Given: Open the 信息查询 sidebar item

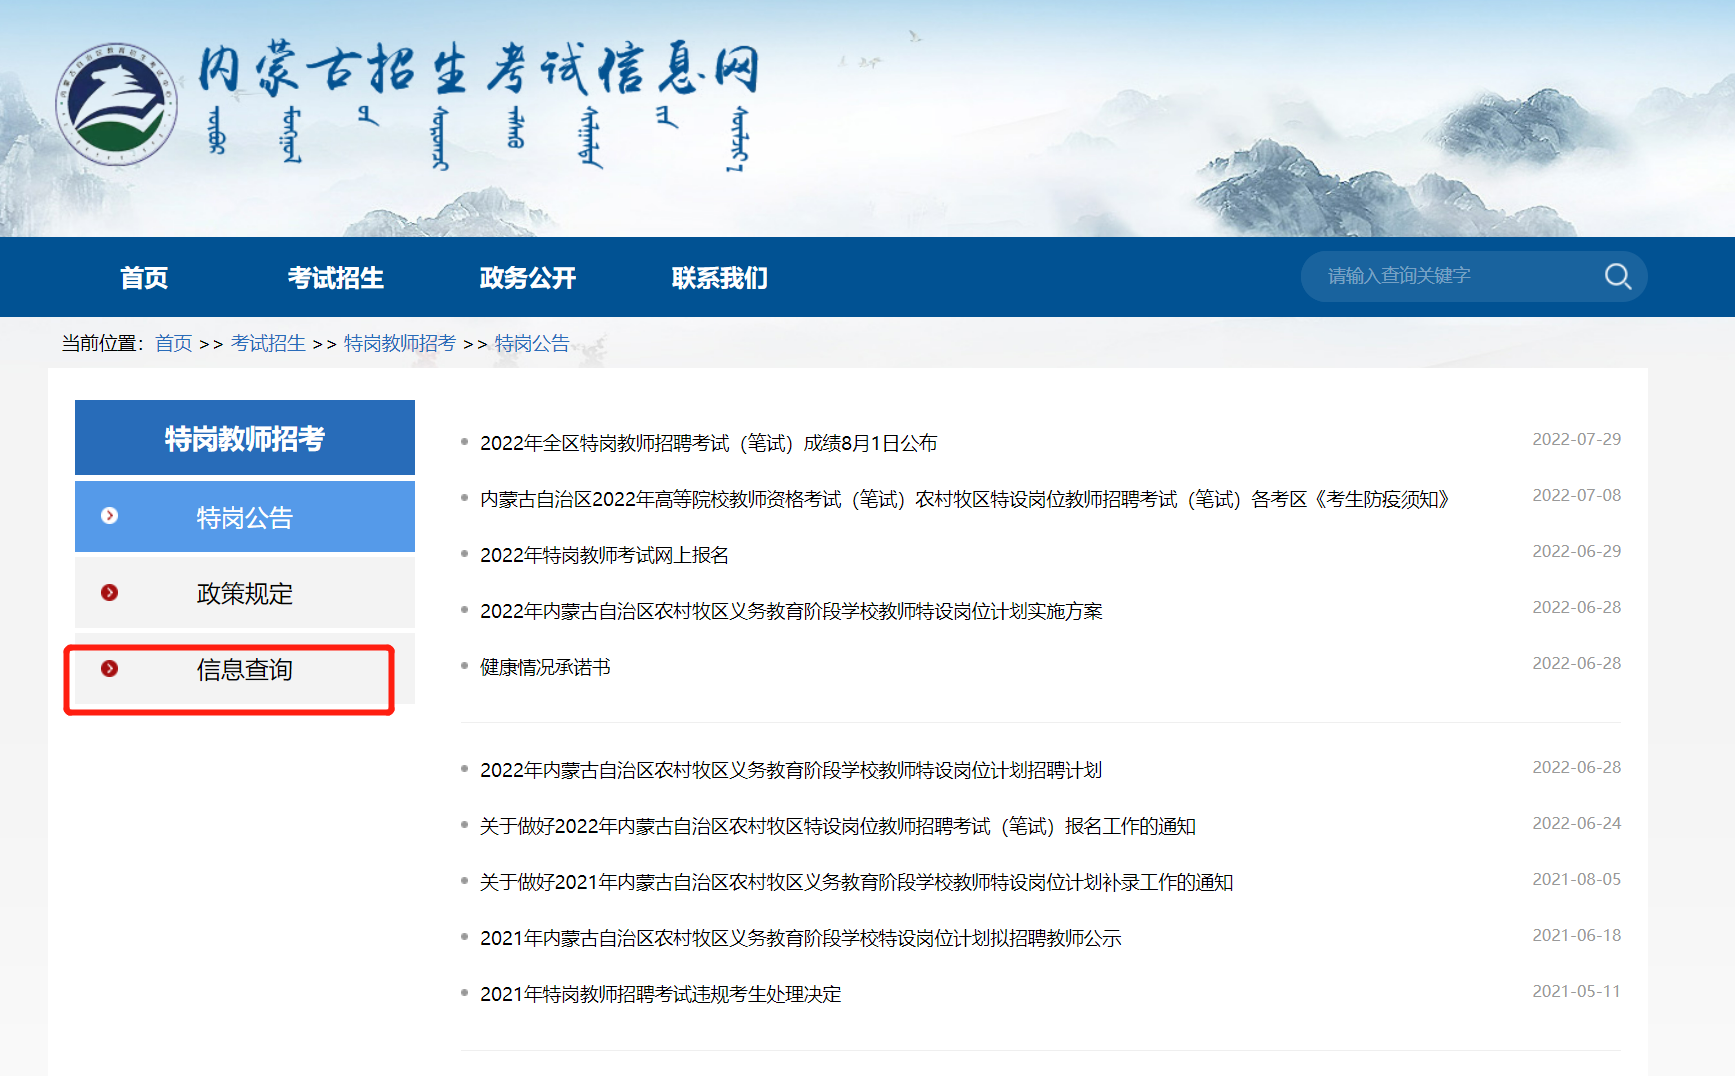Looking at the screenshot, I should pyautogui.click(x=244, y=669).
